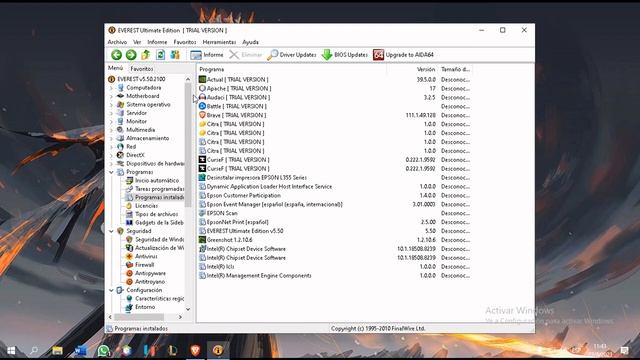Open the Favoritos menu in the menu bar
Viewport: 640px width, 360px height.
[185, 42]
